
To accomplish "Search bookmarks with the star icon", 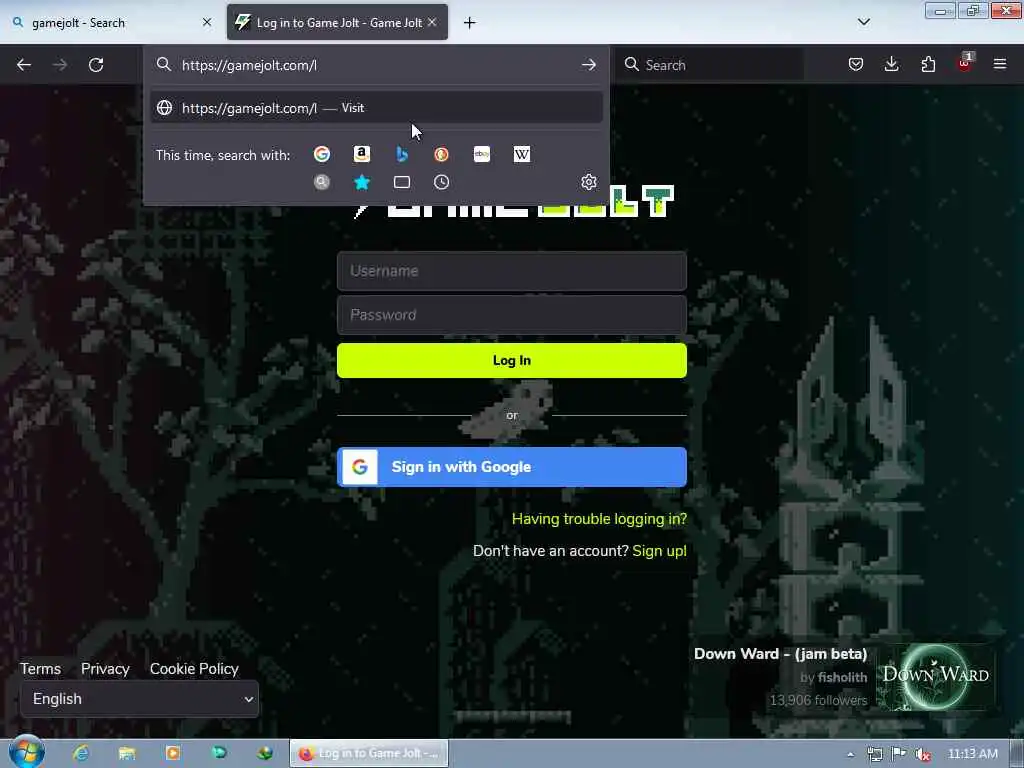I will pos(362,182).
